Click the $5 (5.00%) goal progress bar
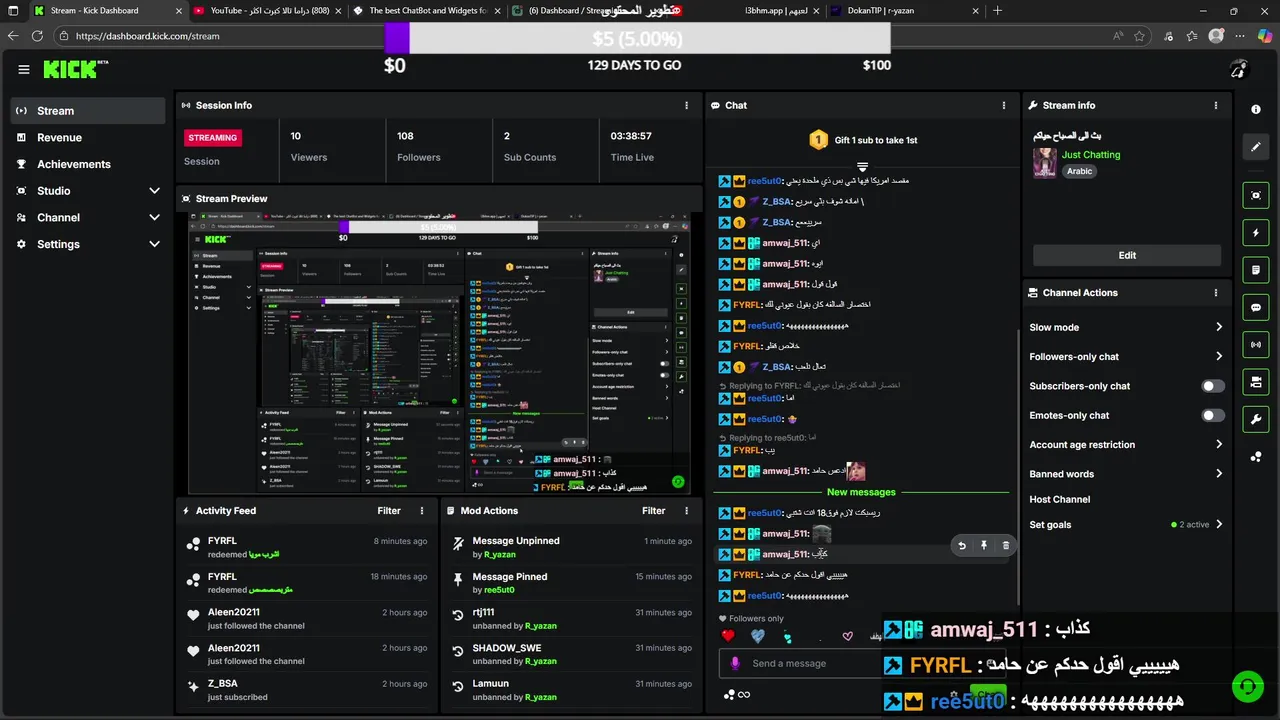The width and height of the screenshot is (1280, 720). (637, 39)
